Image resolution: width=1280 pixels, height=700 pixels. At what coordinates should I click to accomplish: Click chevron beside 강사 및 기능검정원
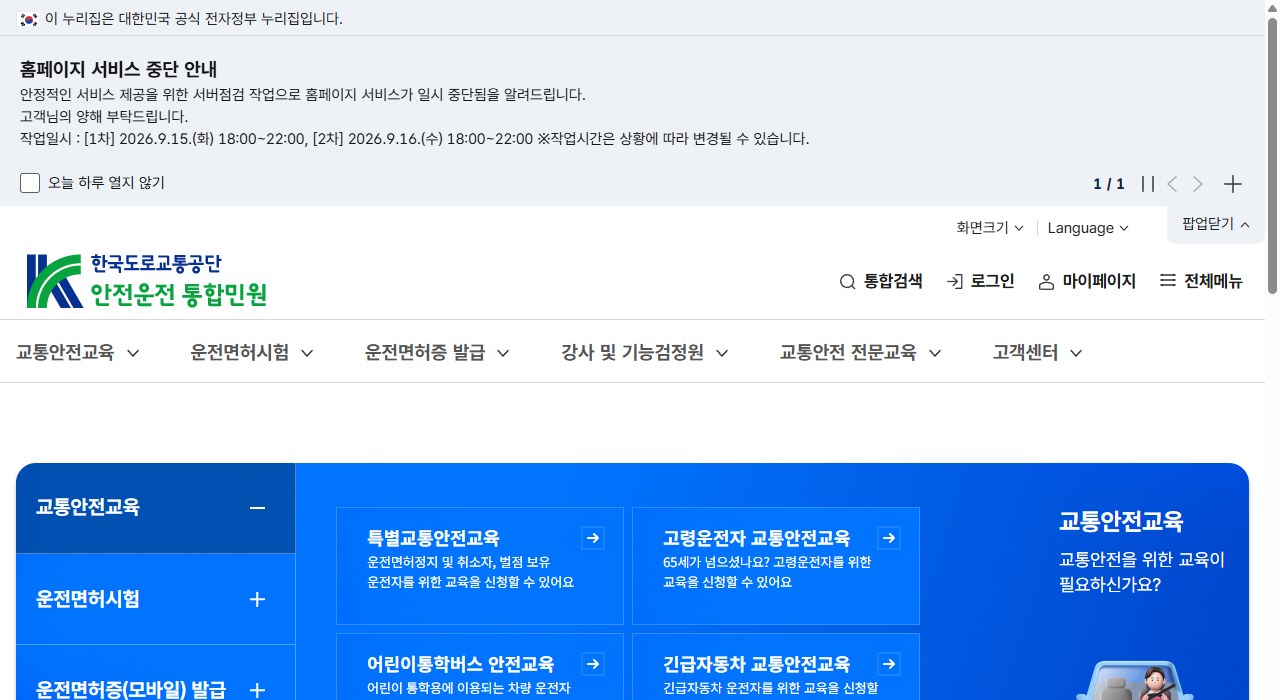722,353
